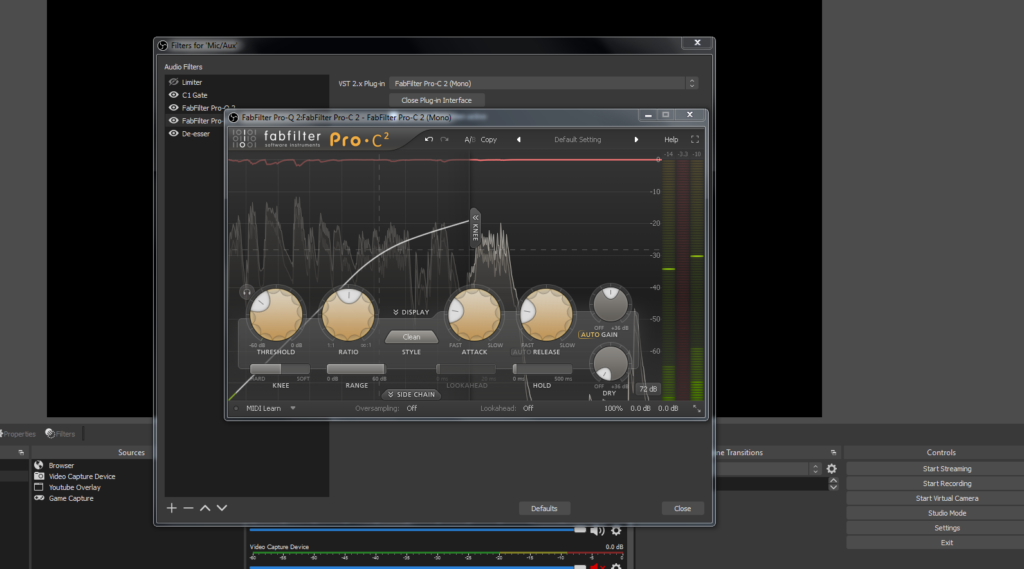
Task: Remove selected filter with minus icon
Action: pyautogui.click(x=188, y=508)
